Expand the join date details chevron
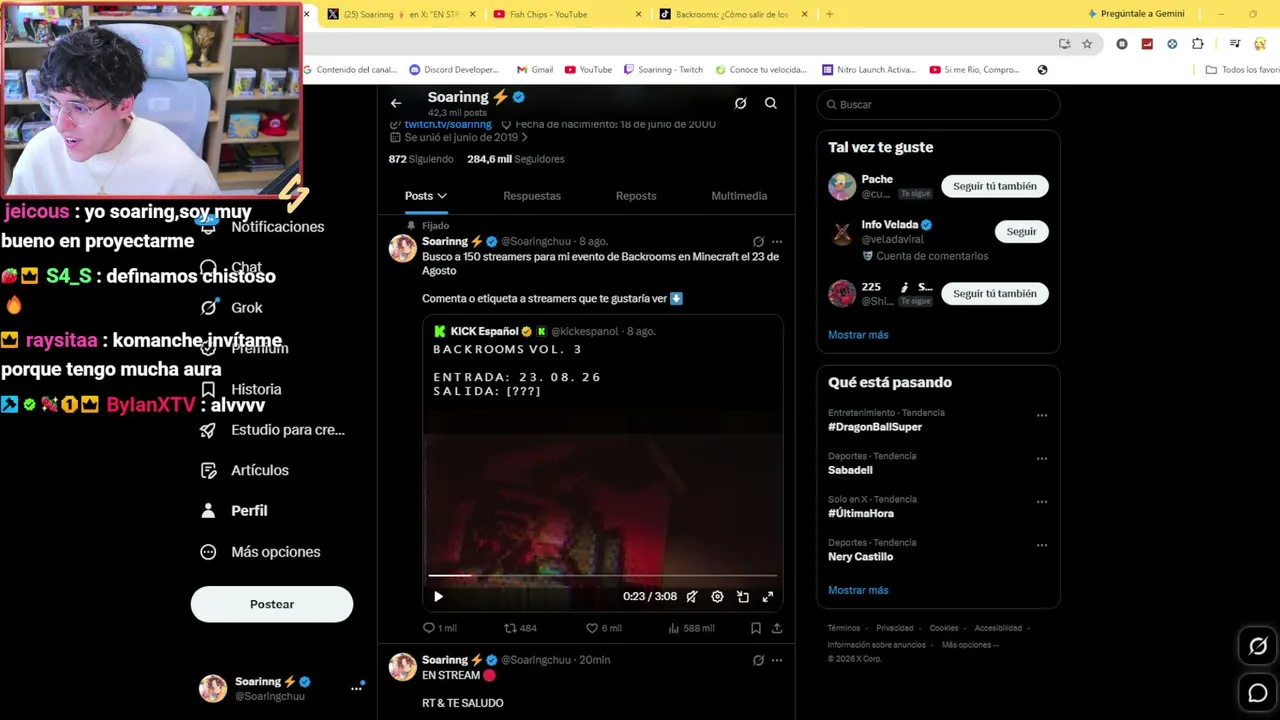The height and width of the screenshot is (720, 1280). click(524, 138)
